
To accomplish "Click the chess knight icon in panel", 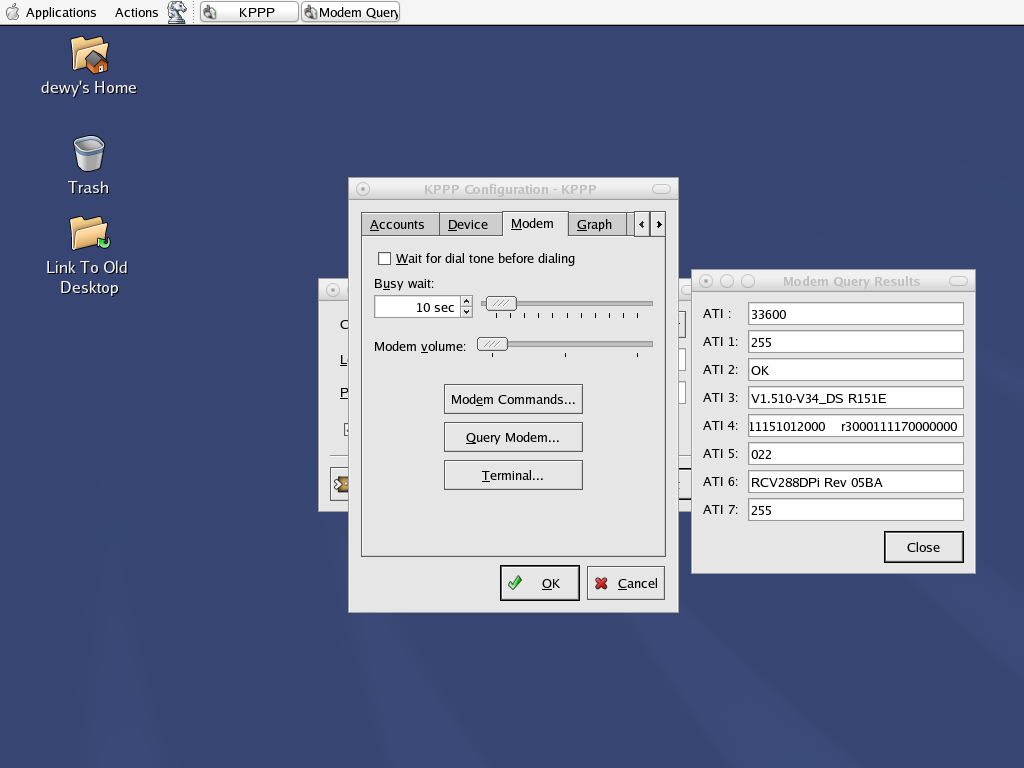I will [x=177, y=12].
